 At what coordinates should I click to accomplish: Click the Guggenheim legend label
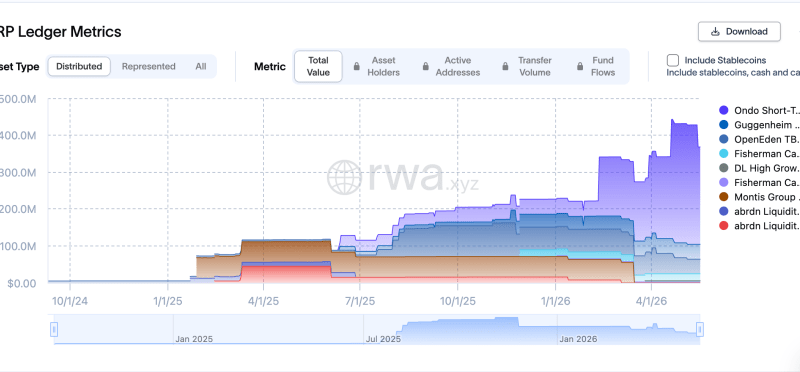[767, 125]
